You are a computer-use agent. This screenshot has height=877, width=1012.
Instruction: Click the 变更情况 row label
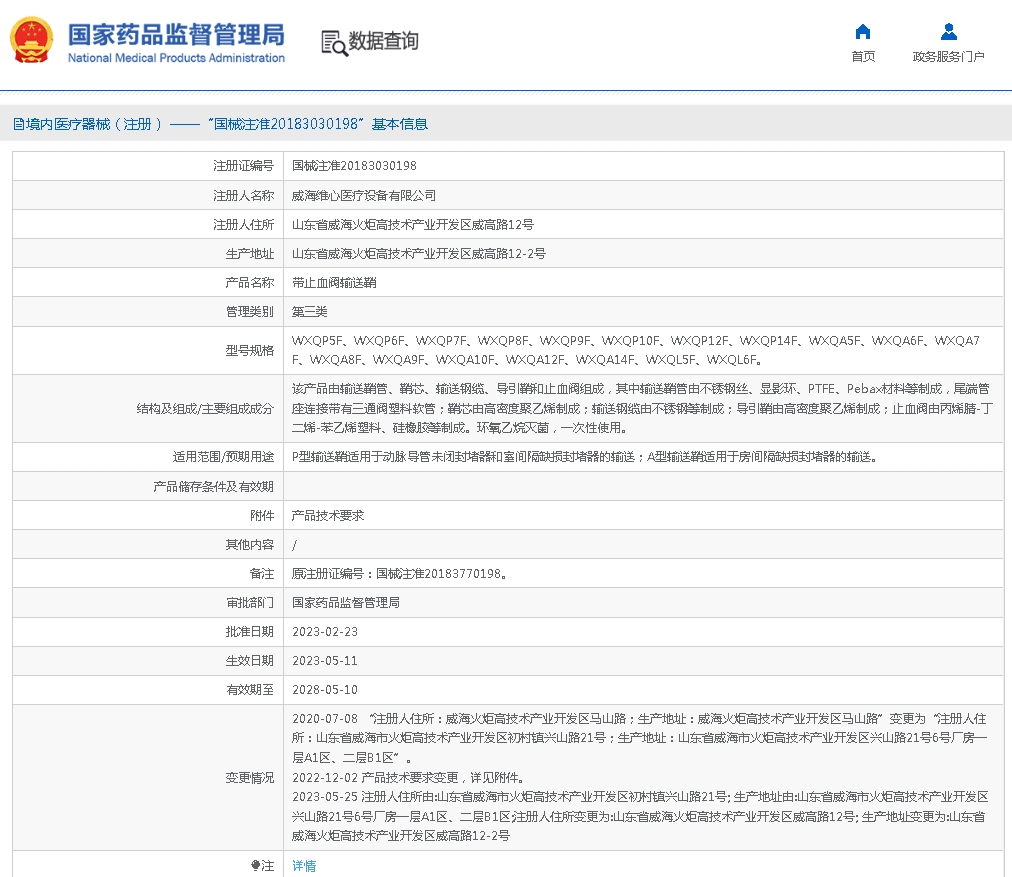click(x=249, y=778)
